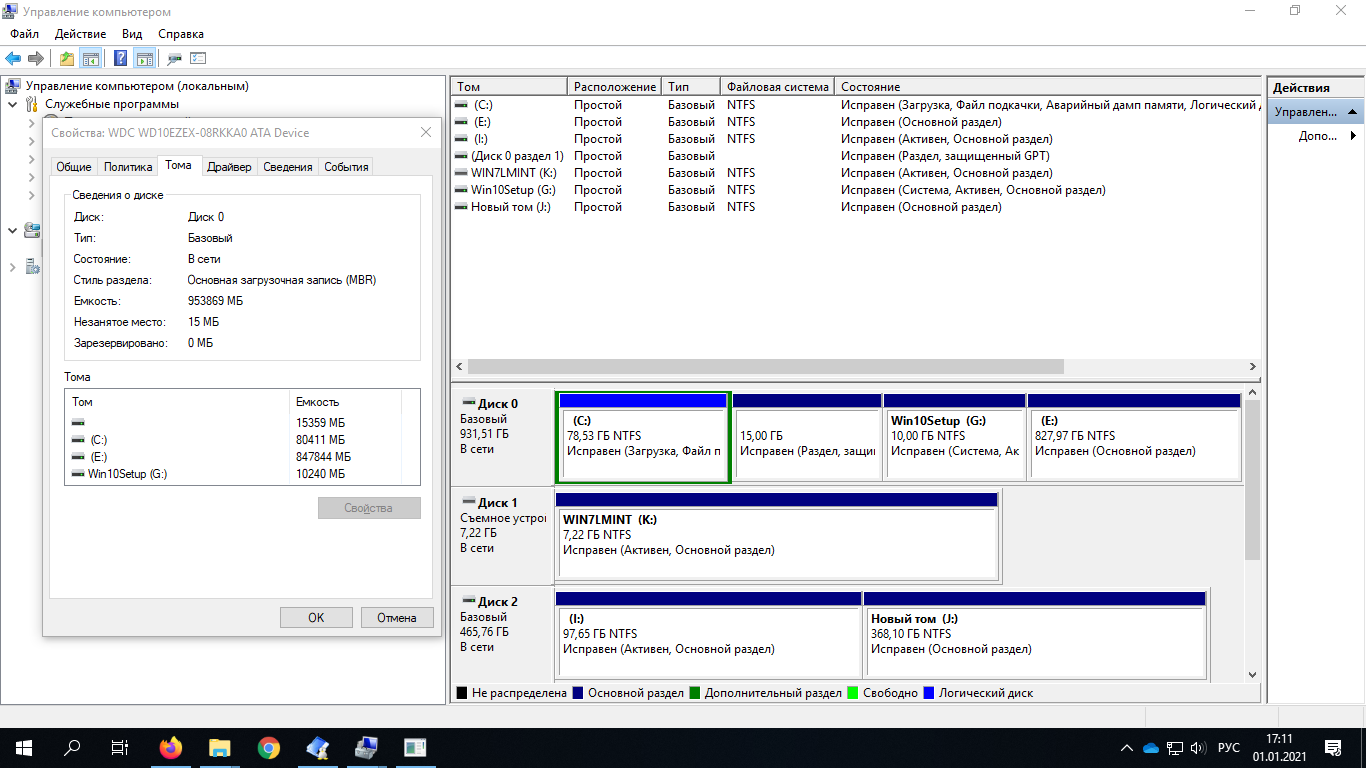
Task: Select the 847844 МБ (E:) row in dialog
Action: pos(242,457)
